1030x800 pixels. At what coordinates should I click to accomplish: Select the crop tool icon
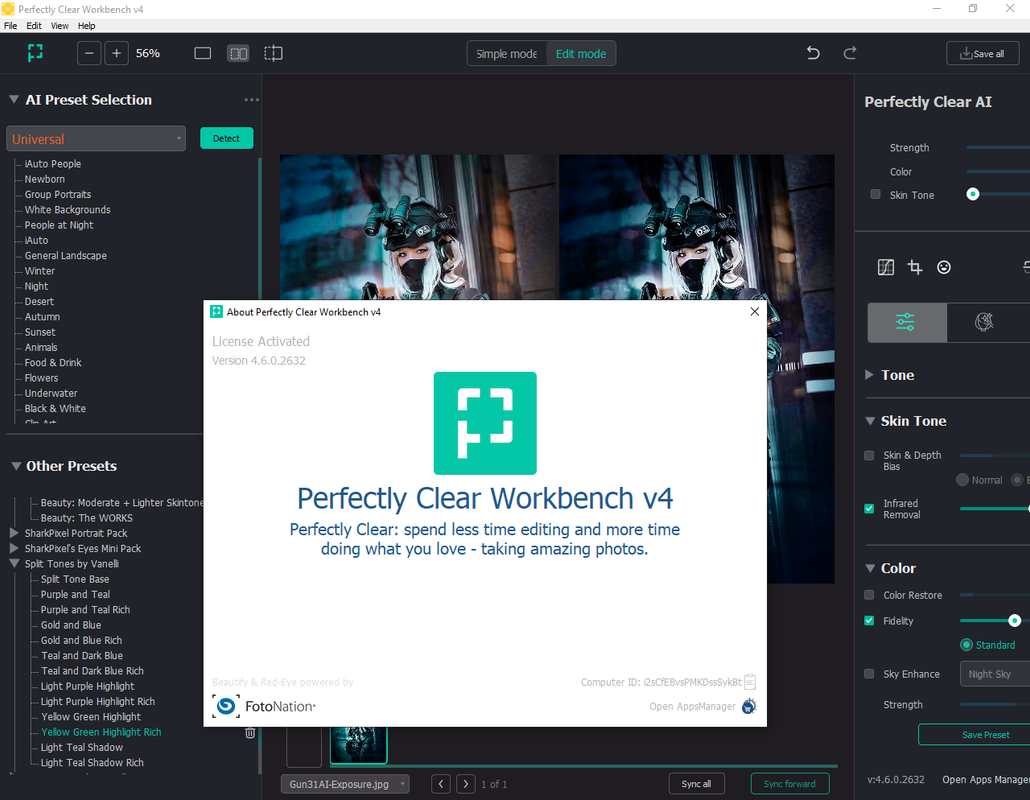coord(914,267)
